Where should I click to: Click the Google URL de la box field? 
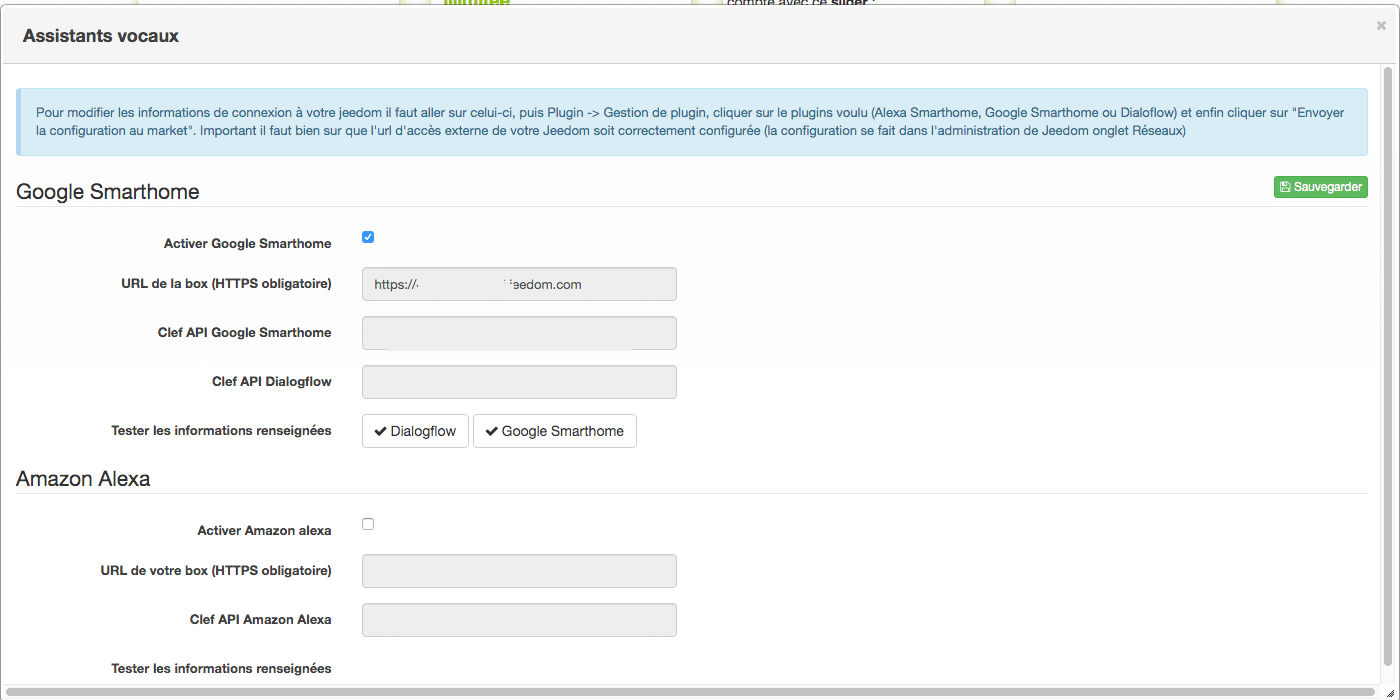click(x=519, y=284)
